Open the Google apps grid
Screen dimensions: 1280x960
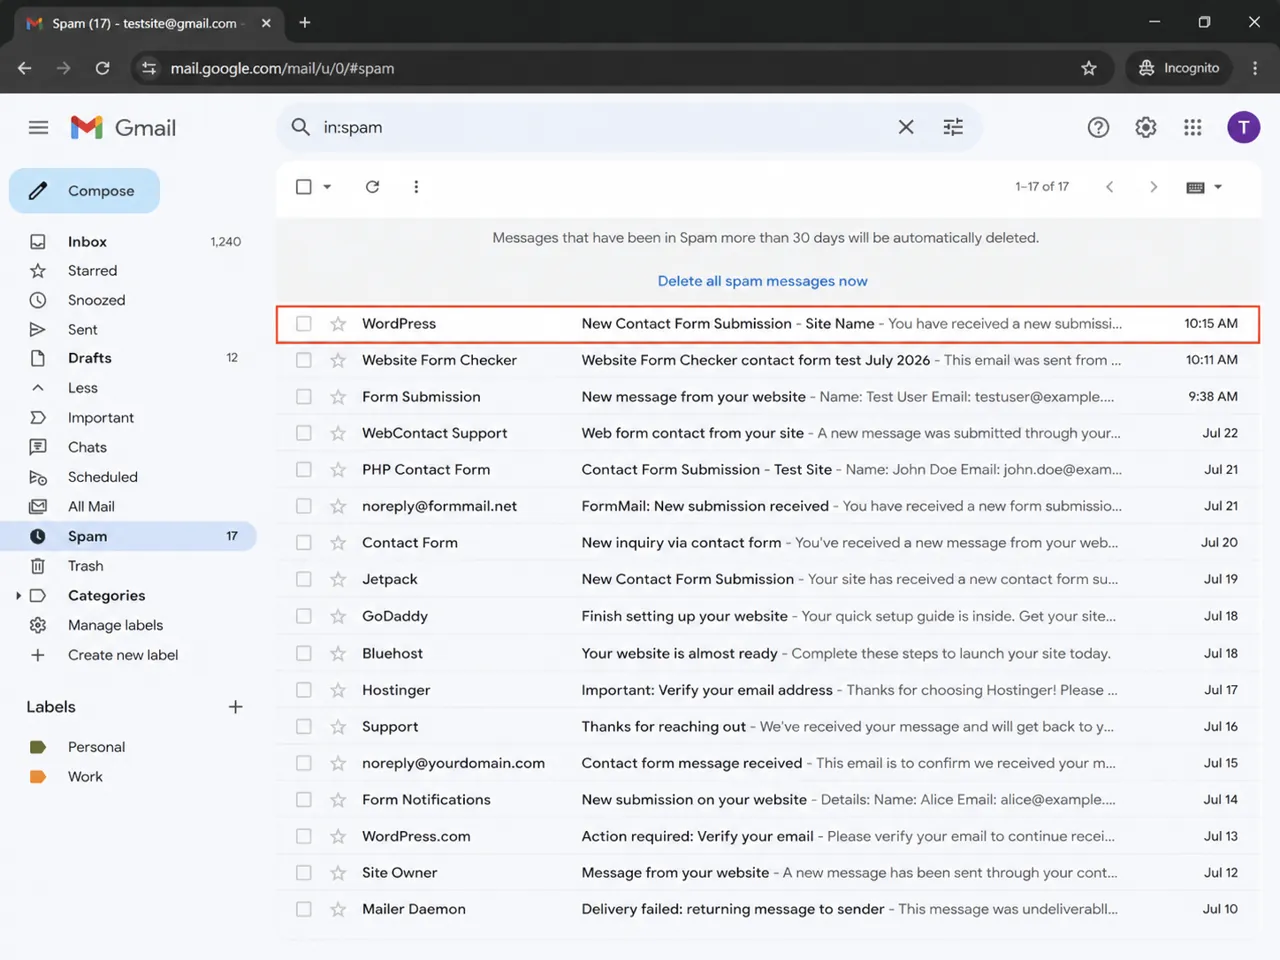[1193, 127]
